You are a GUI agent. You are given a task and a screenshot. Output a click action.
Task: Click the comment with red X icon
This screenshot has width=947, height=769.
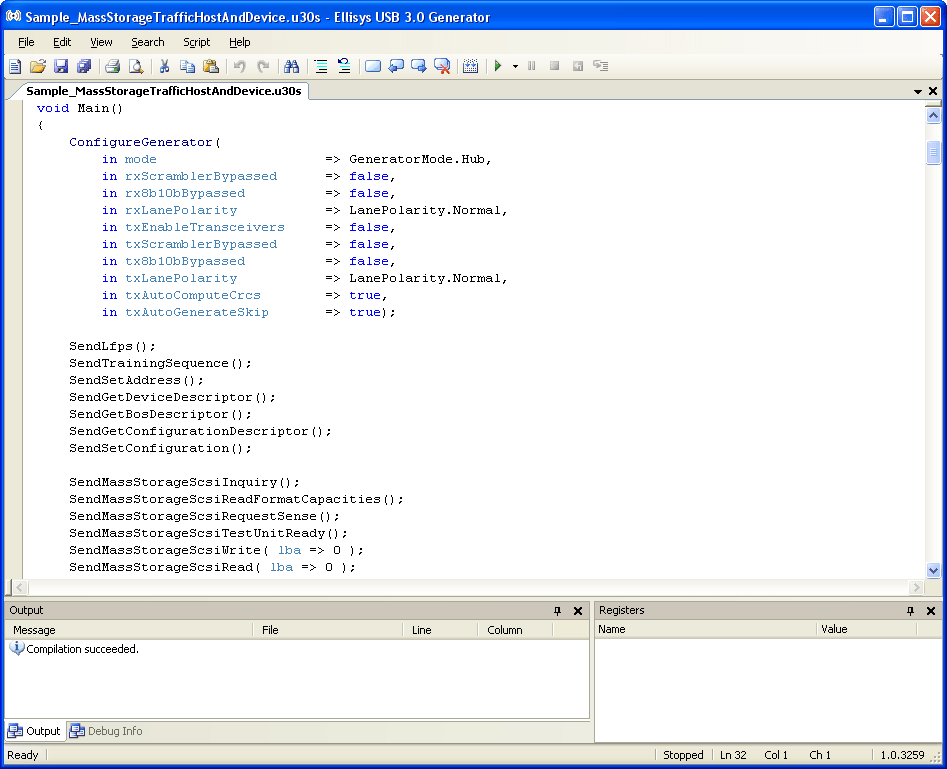(441, 66)
